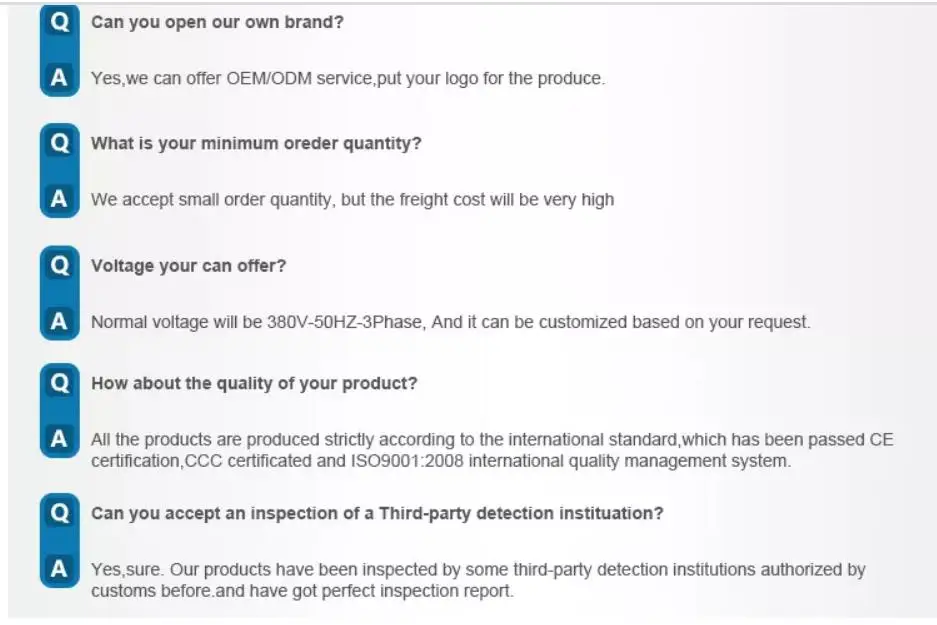Viewport: 937px width, 625px height.
Task: Click the OEM/ODM service answer text
Action: coord(348,79)
